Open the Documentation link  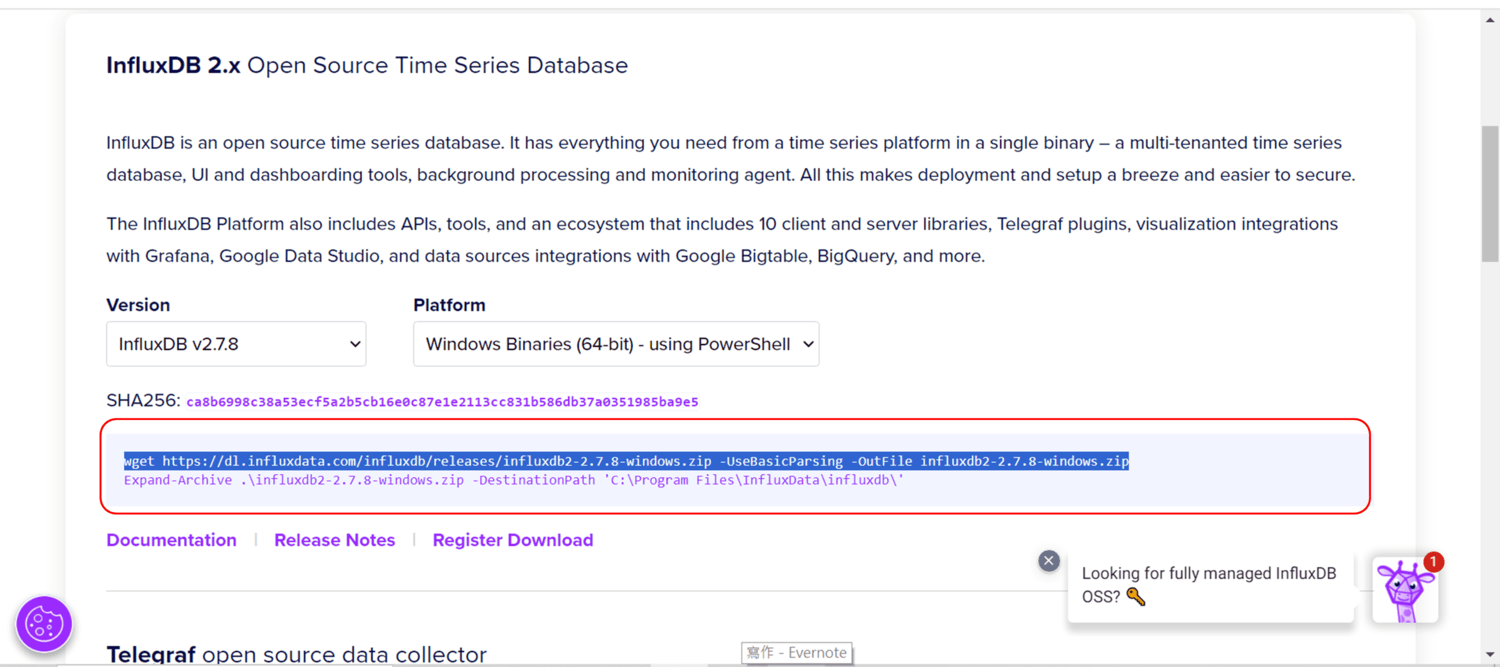172,540
